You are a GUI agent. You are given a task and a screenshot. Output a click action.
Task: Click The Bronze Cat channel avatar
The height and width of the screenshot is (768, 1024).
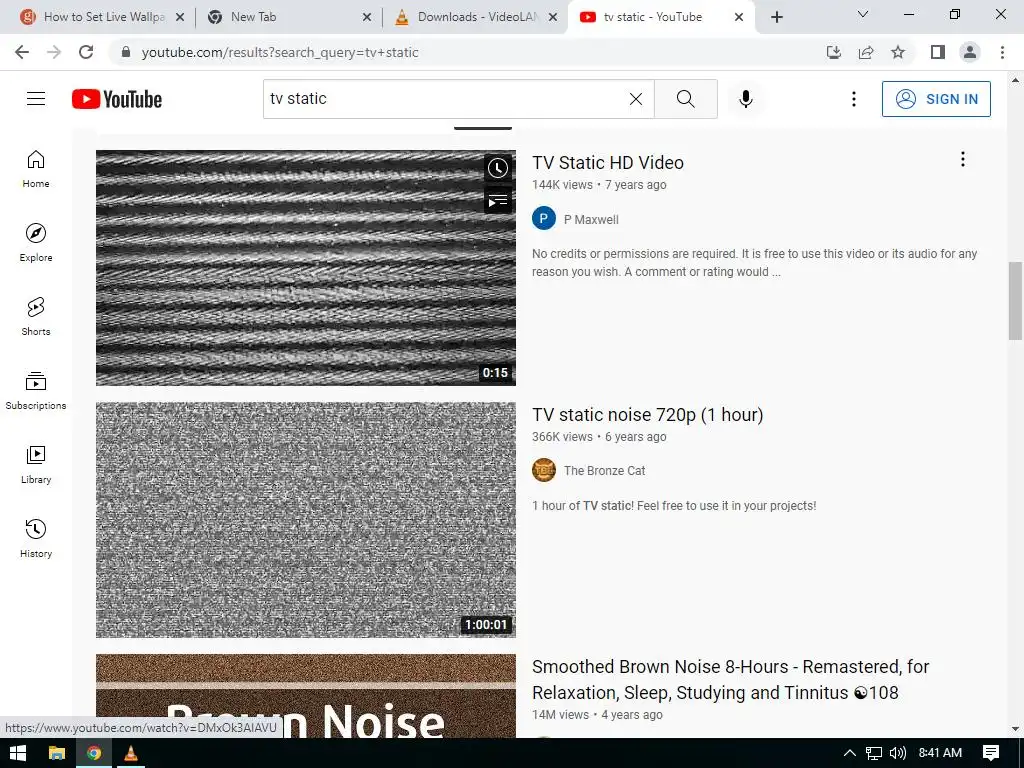click(543, 470)
